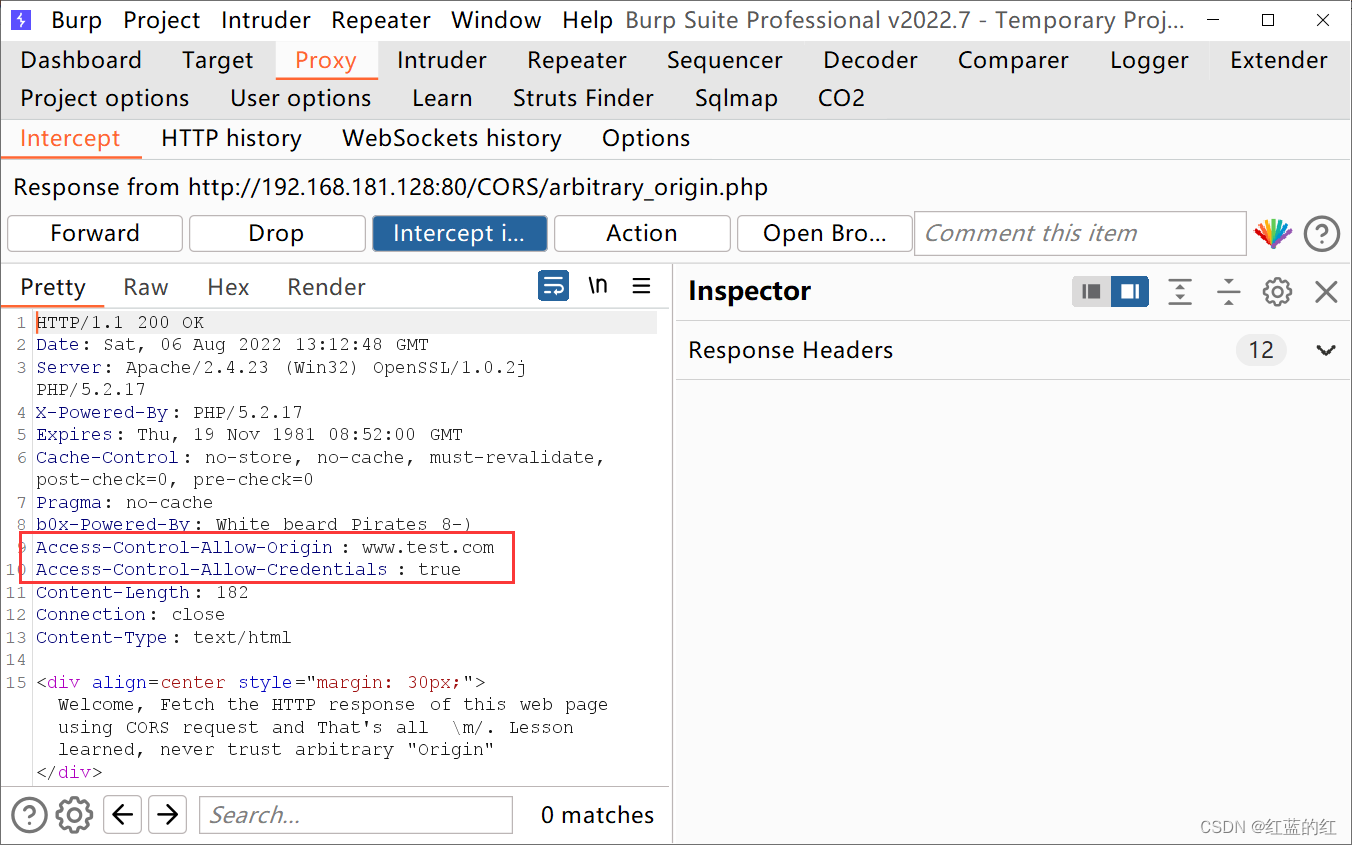Expand all Inspector sections icon
Image resolution: width=1352 pixels, height=845 pixels.
click(1180, 292)
